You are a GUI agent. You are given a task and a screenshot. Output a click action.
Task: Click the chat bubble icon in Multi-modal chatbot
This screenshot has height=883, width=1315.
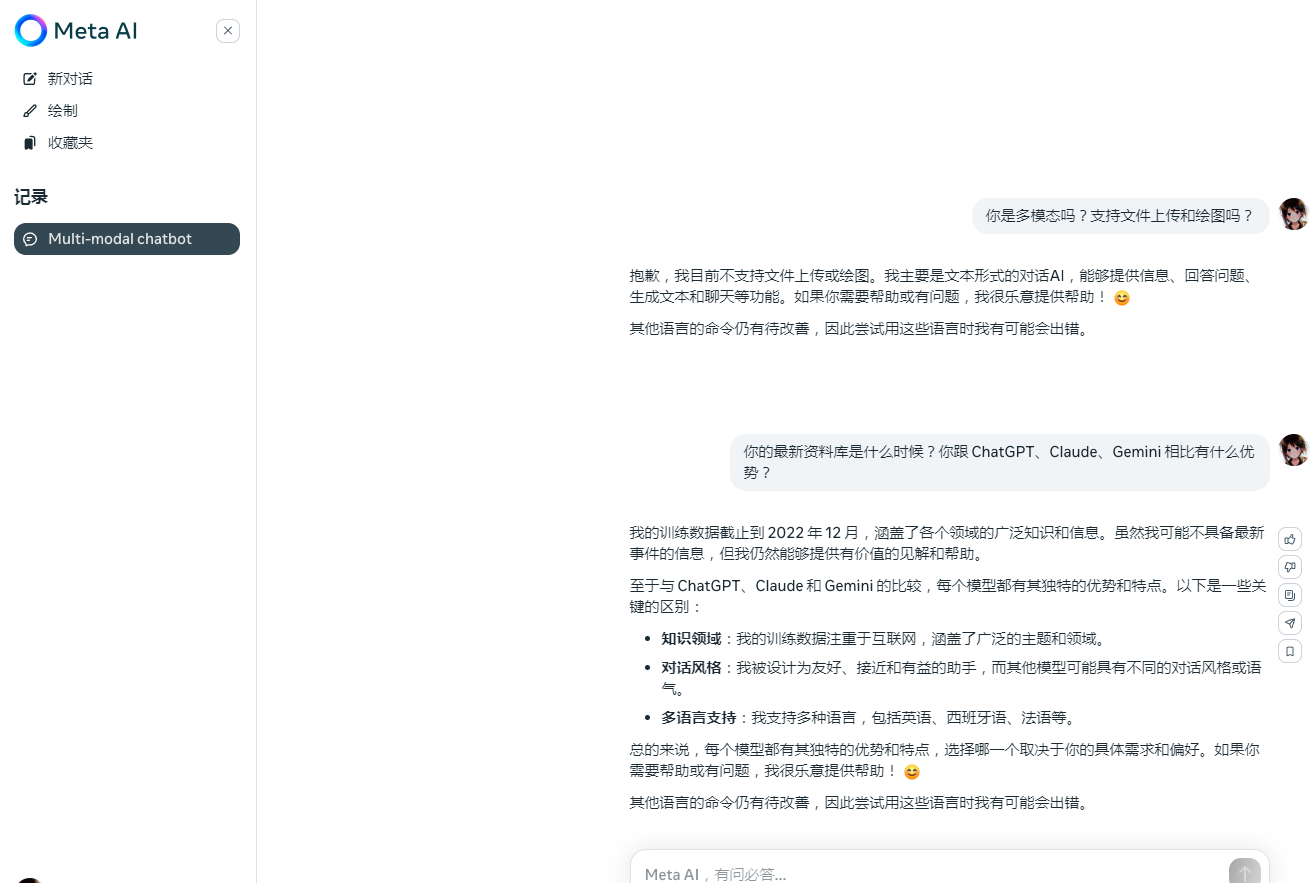pos(30,239)
